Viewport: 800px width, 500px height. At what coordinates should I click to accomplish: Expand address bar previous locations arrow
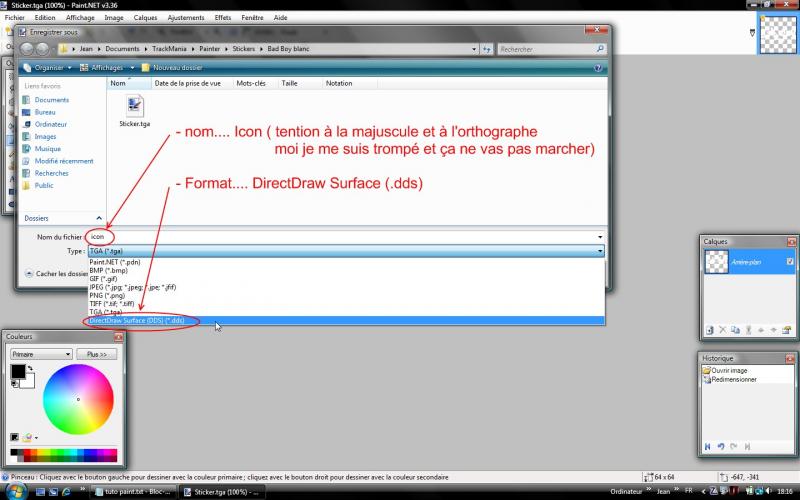click(474, 49)
